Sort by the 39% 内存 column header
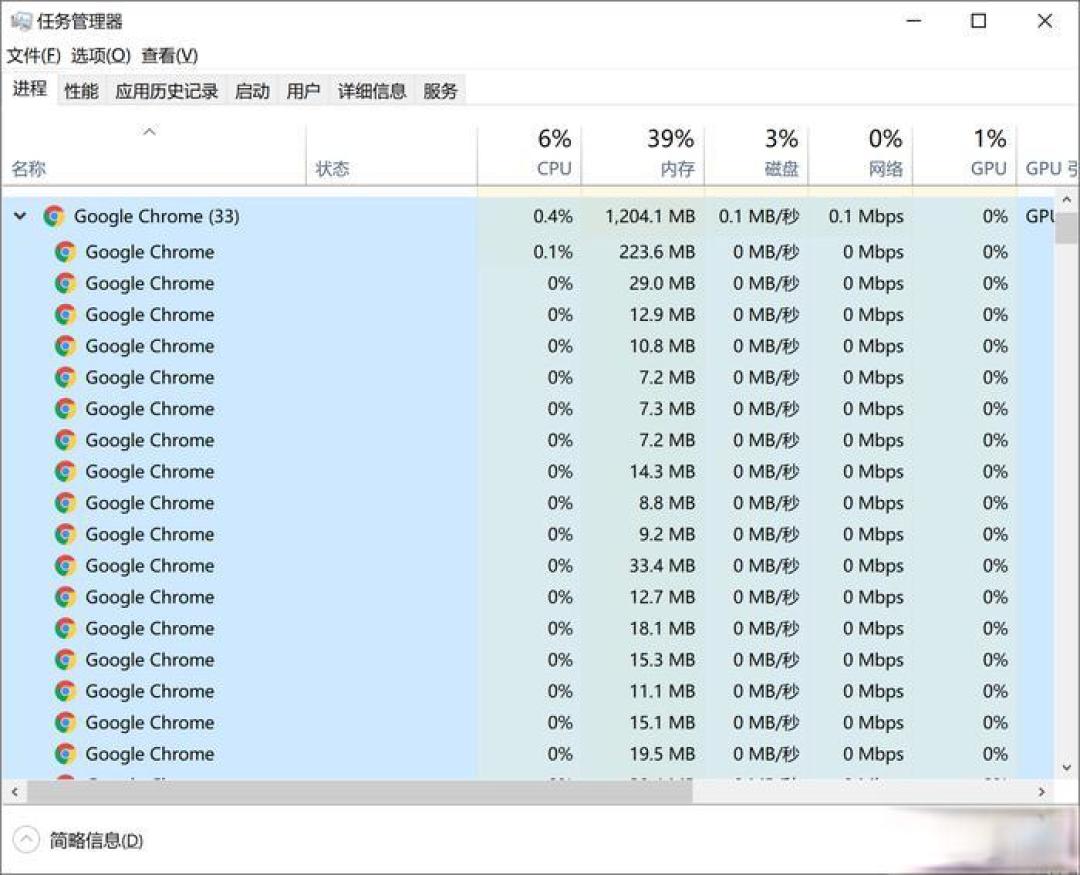The height and width of the screenshot is (875, 1080). tap(643, 155)
